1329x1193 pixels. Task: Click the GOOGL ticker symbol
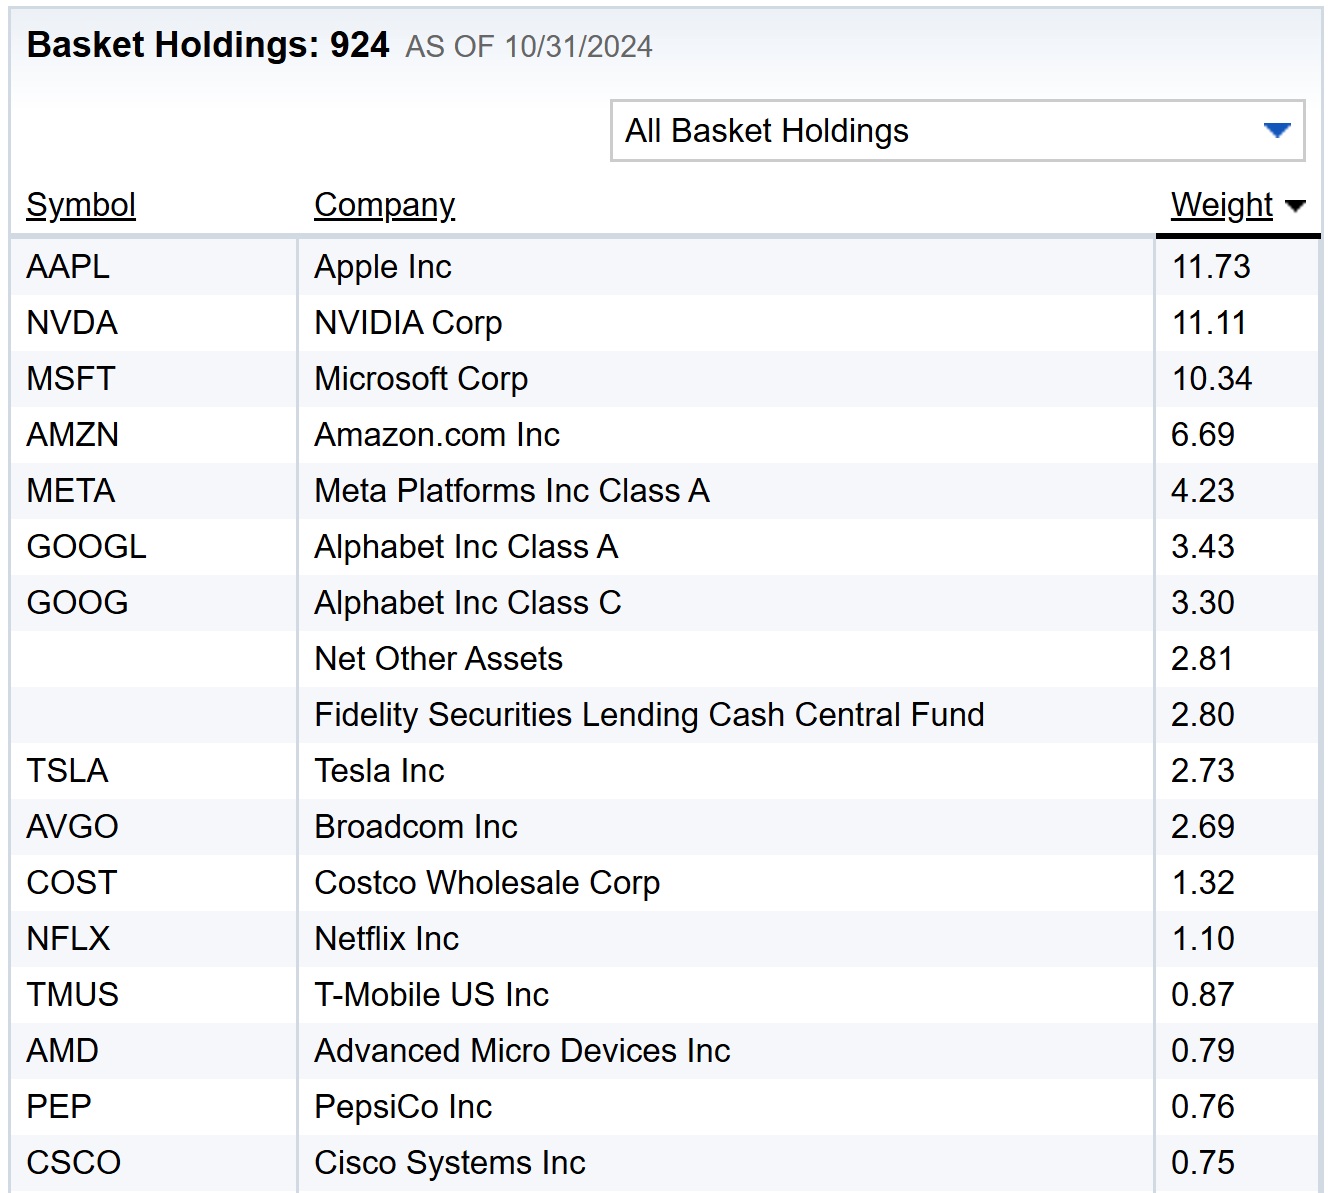pos(86,547)
